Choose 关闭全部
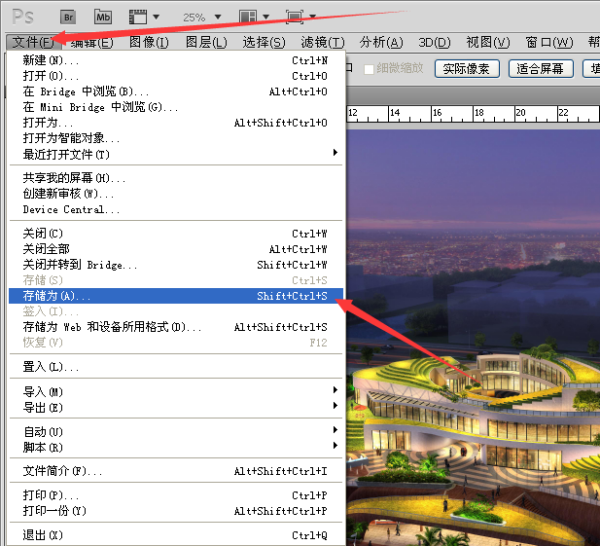Screen dimensions: 600x546 pyautogui.click(x=176, y=249)
